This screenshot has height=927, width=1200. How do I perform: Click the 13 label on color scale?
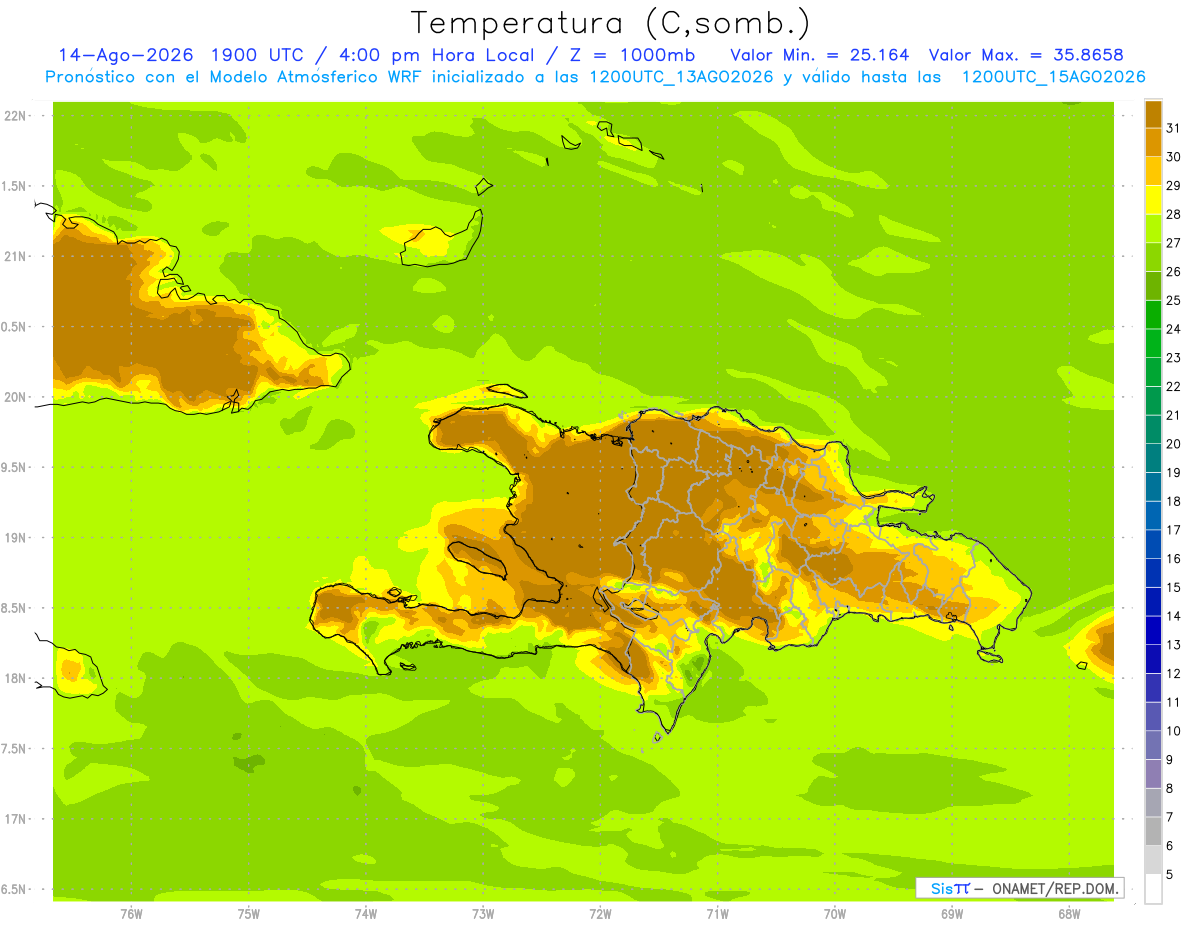[1173, 645]
